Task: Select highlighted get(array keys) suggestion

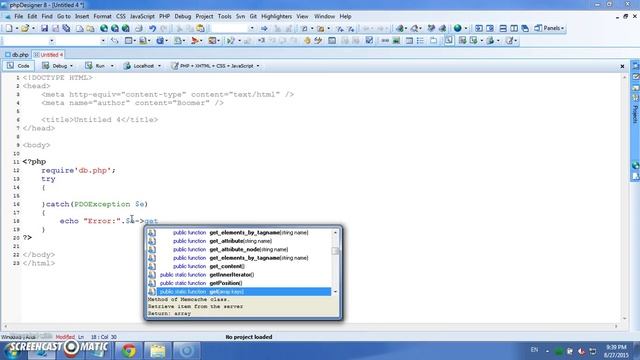Action: pos(244,291)
